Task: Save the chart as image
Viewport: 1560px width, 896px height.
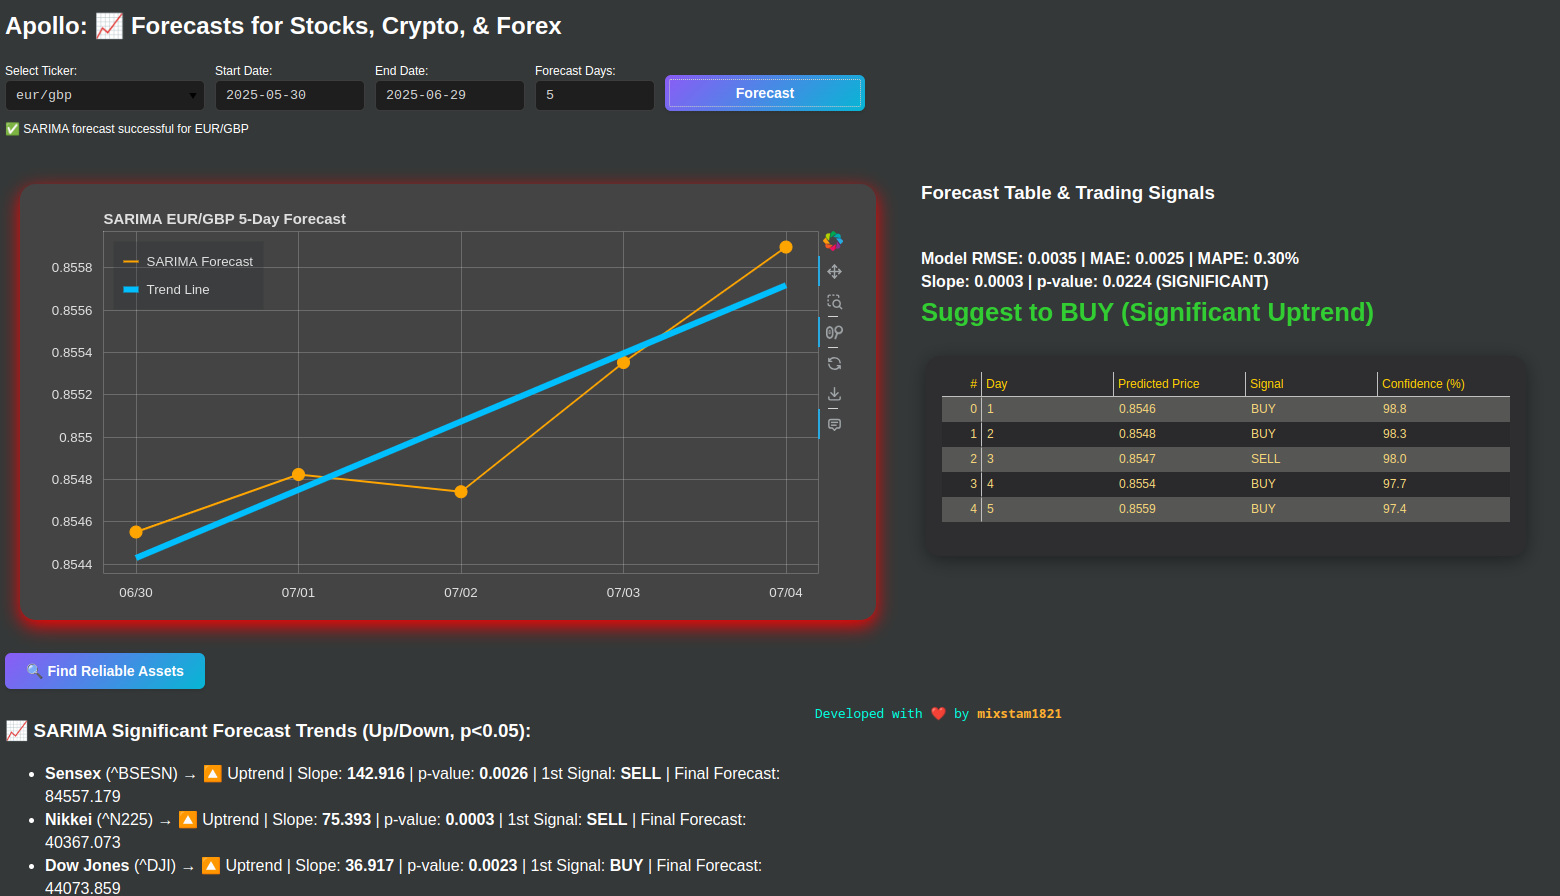Action: pyautogui.click(x=834, y=394)
